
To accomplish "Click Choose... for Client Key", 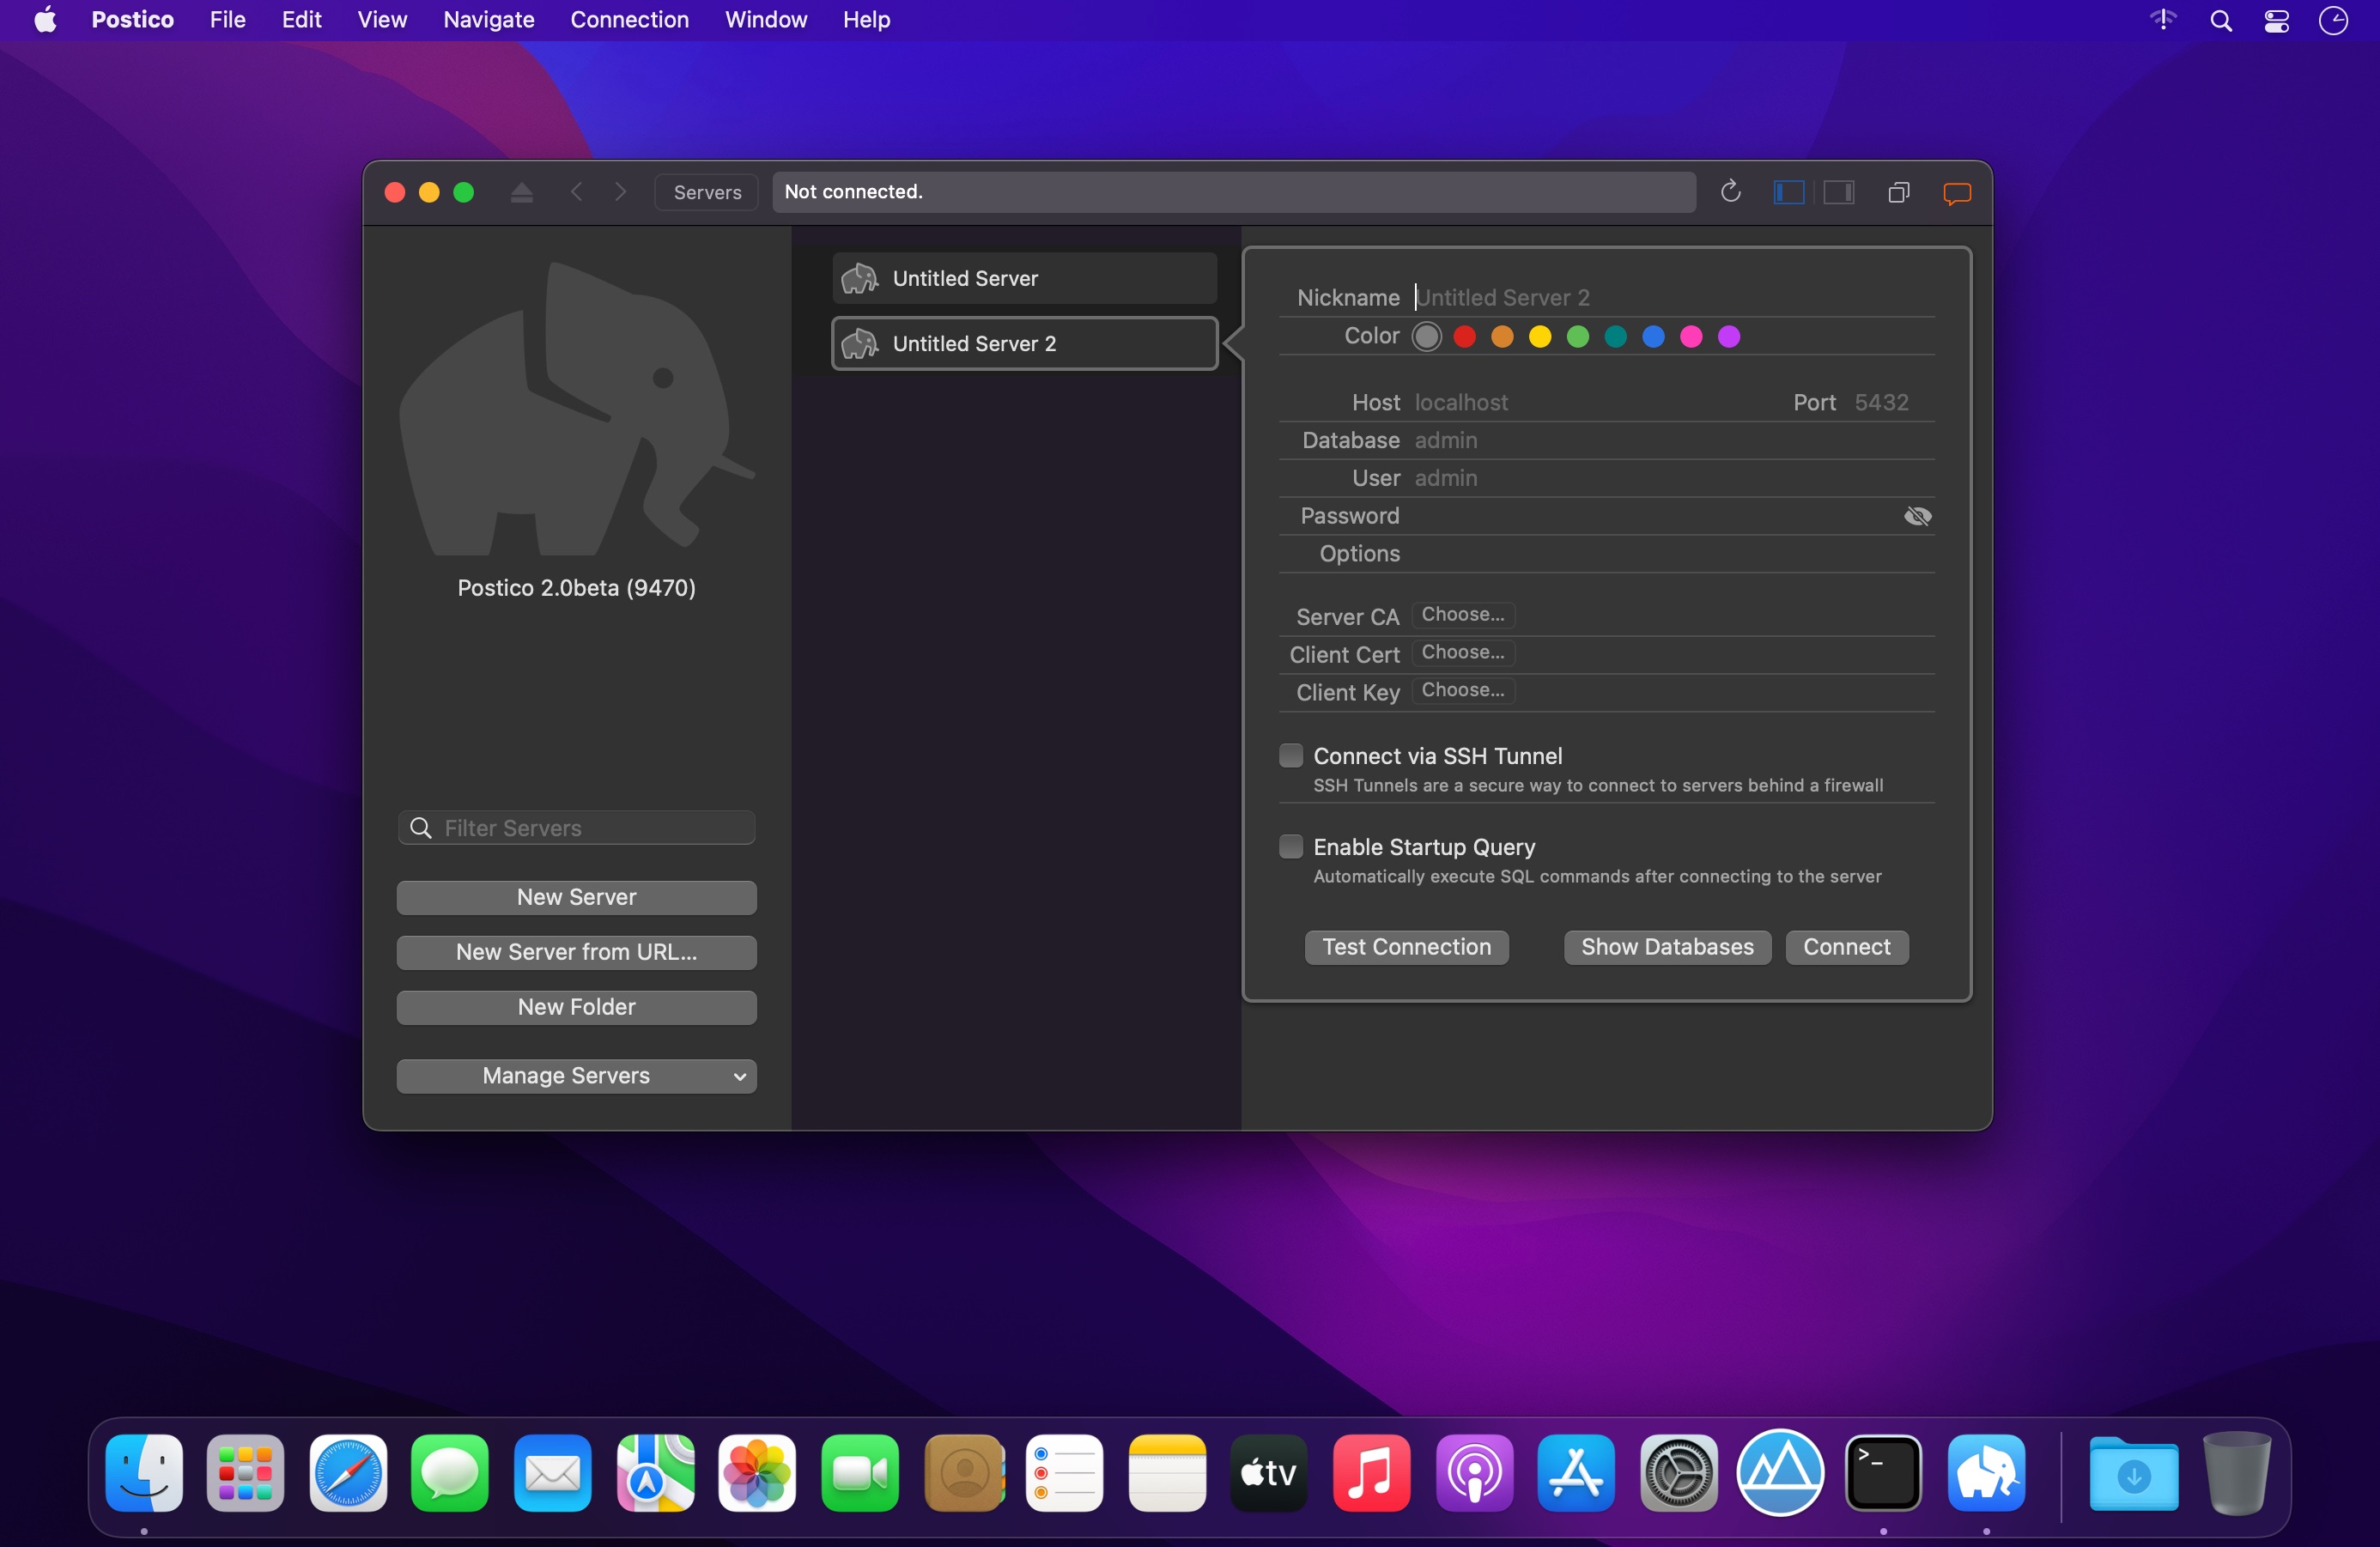I will (1462, 691).
